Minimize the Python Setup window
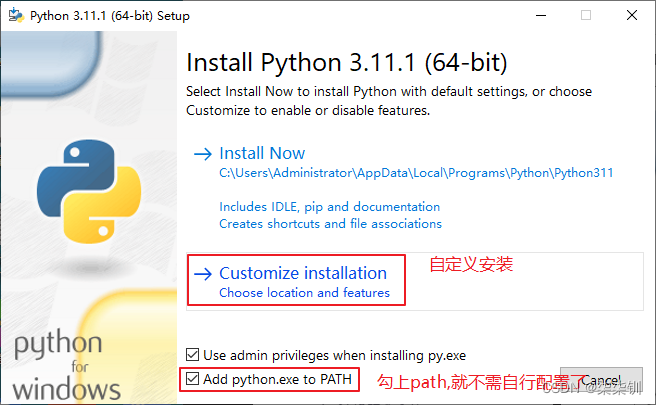 click(541, 16)
